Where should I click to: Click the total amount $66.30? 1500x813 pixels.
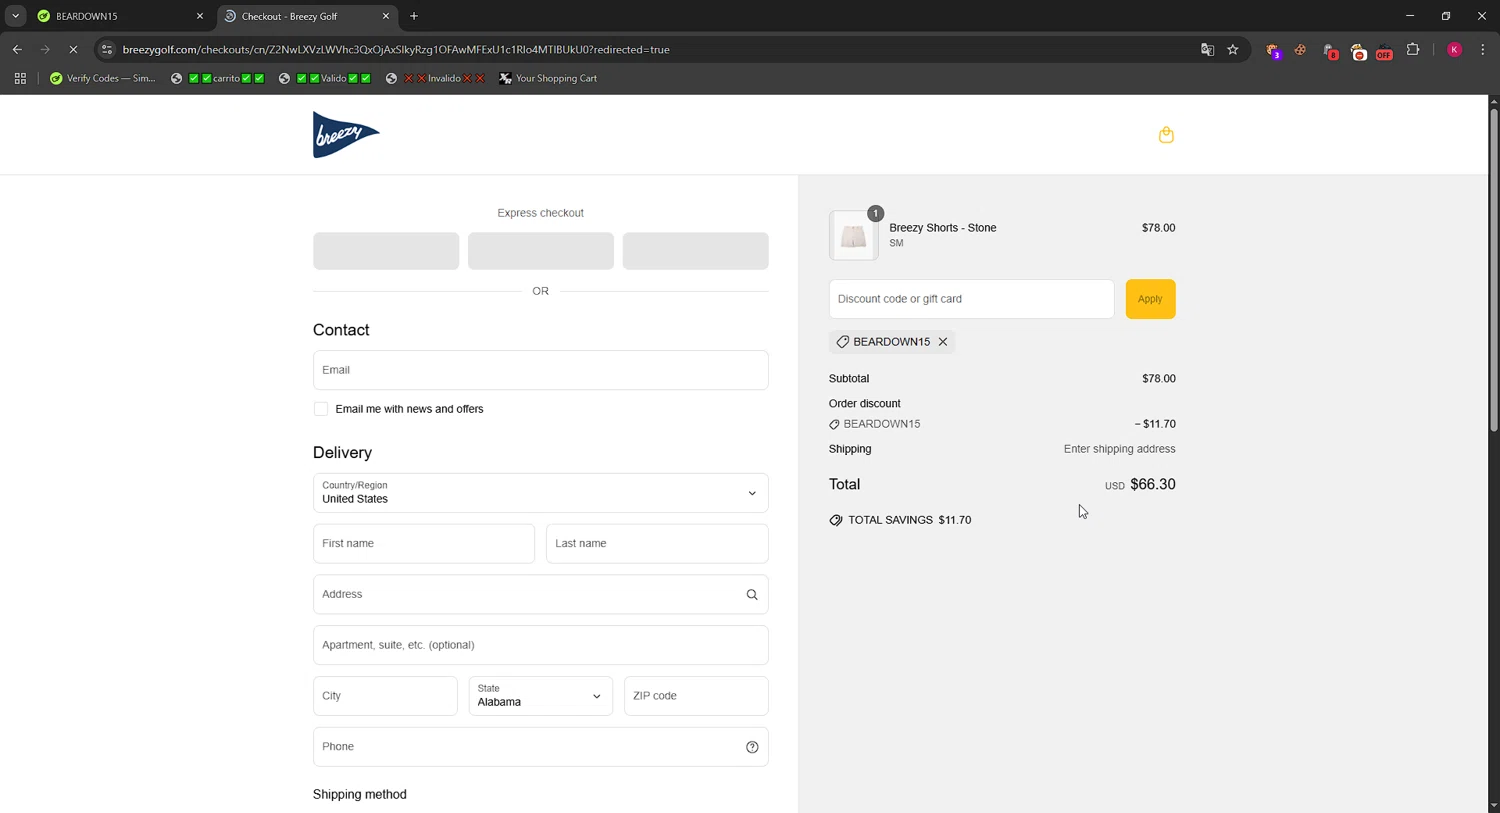click(x=1153, y=484)
